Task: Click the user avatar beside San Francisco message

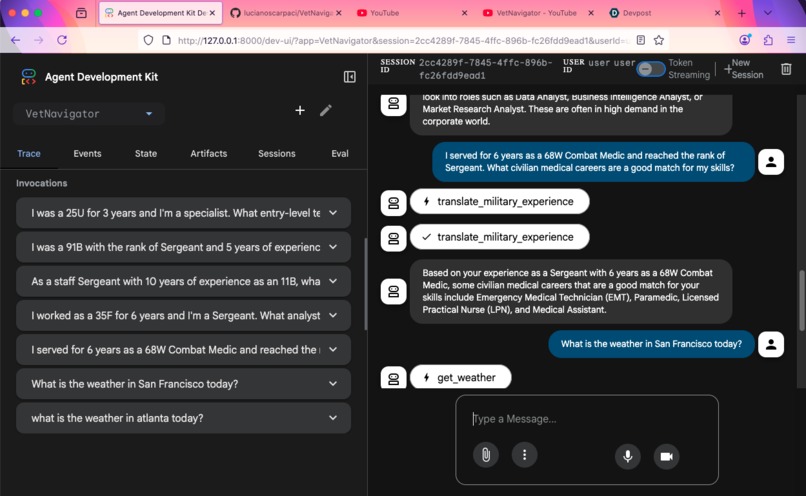Action: click(771, 344)
